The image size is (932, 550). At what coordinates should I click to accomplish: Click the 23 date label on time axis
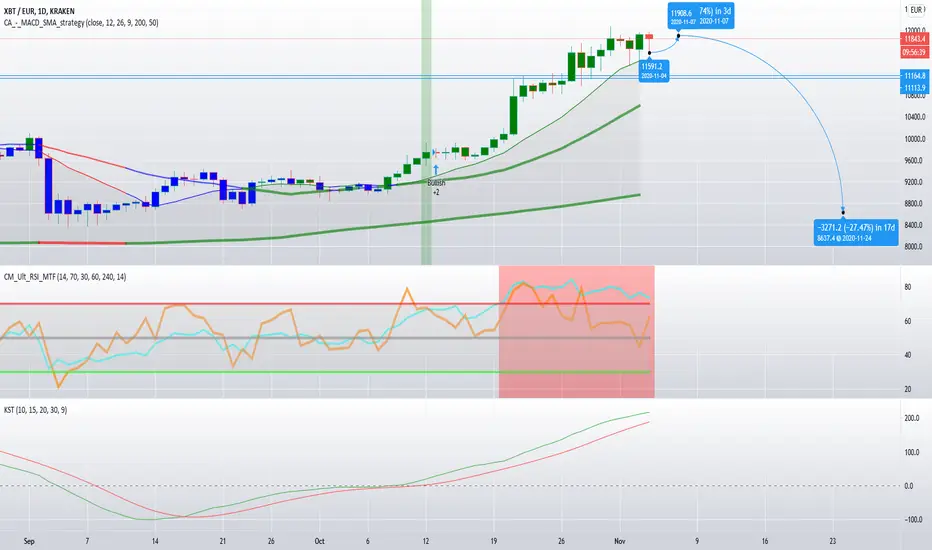pyautogui.click(x=832, y=541)
